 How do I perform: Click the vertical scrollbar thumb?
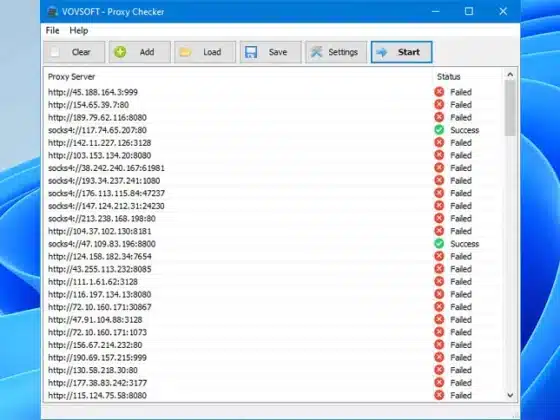pyautogui.click(x=510, y=108)
